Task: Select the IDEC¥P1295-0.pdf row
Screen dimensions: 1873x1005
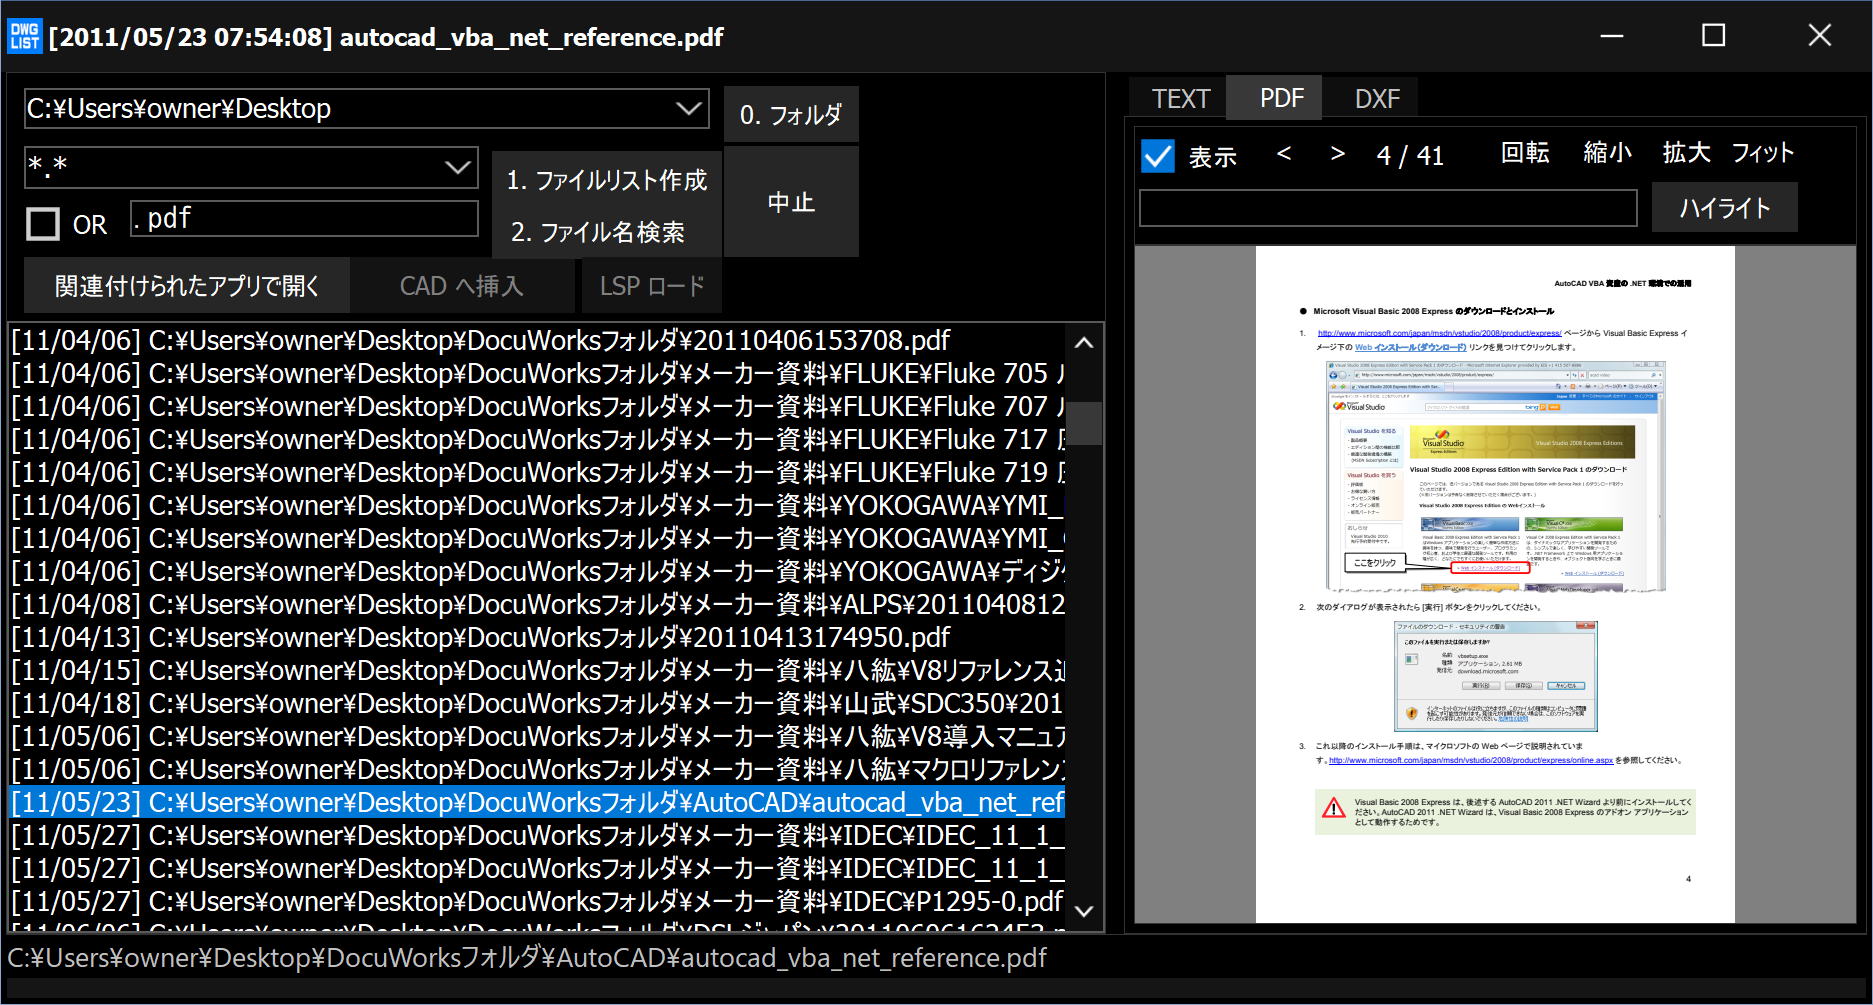Action: tap(536, 901)
